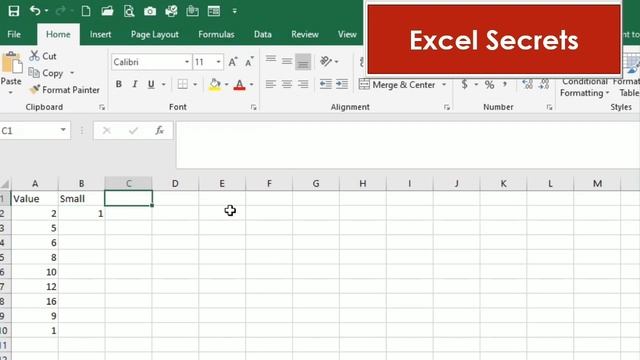Open the Clipboard dialog launcher
The image size is (640, 360).
tap(102, 107)
